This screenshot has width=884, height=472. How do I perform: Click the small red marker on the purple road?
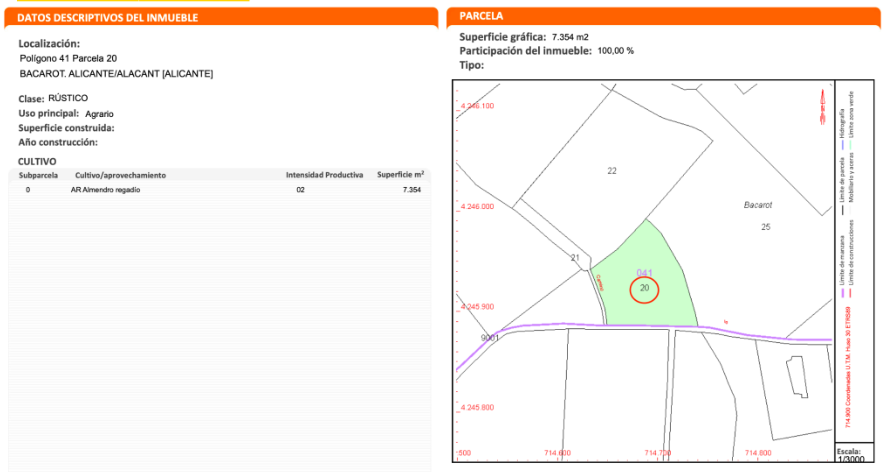[x=725, y=322]
